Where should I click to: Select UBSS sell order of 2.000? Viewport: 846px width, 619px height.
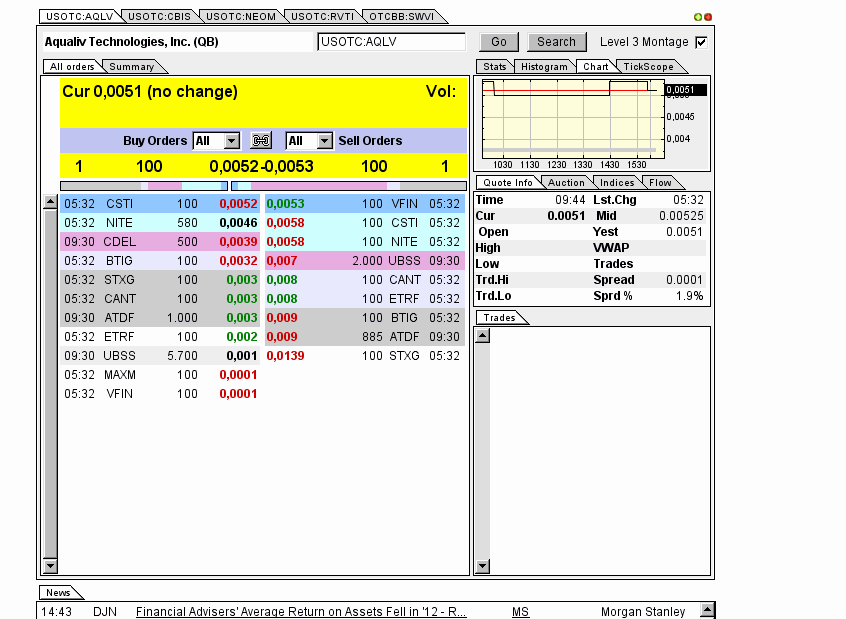point(365,261)
